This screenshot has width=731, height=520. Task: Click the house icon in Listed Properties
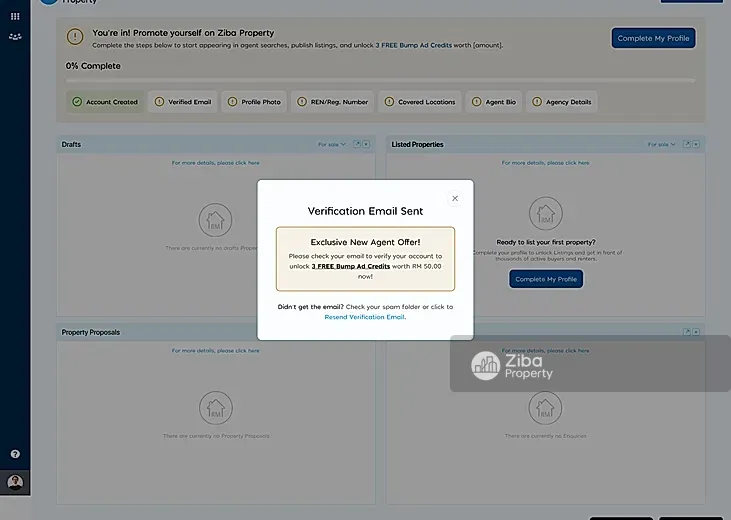pyautogui.click(x=545, y=214)
